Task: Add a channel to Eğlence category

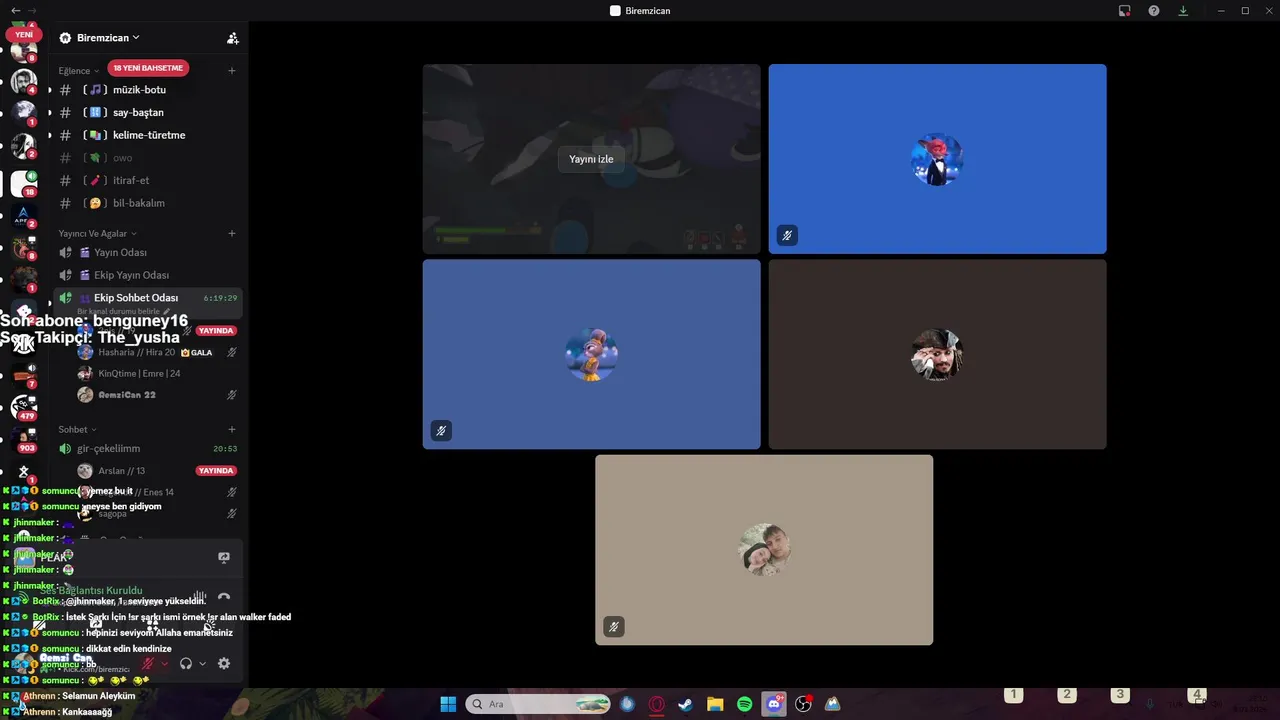Action: point(232,71)
